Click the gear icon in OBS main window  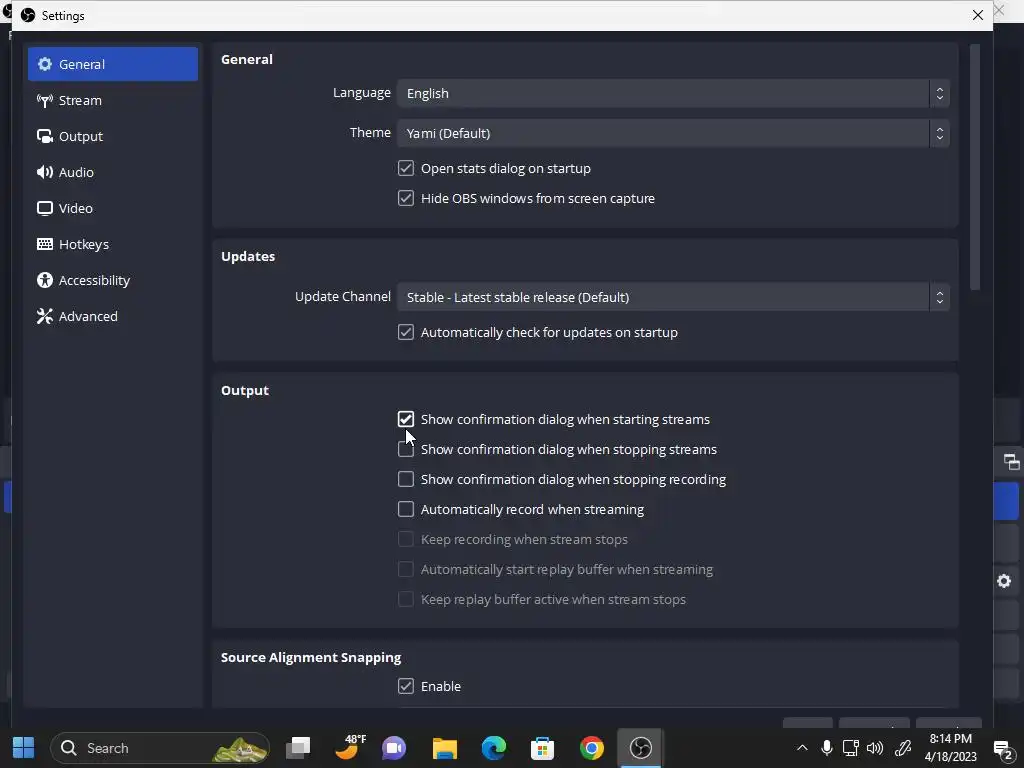pyautogui.click(x=1004, y=581)
